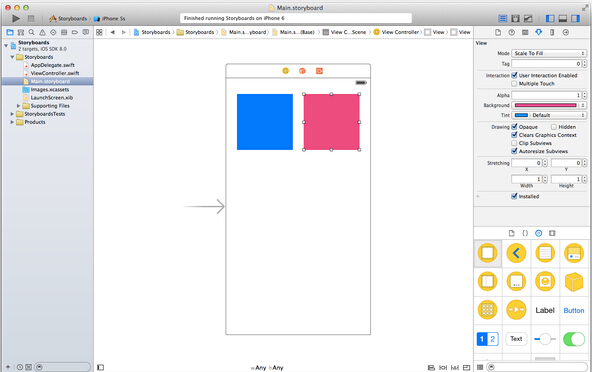
Task: Collapse the Storyboards project root
Action: 6,45
